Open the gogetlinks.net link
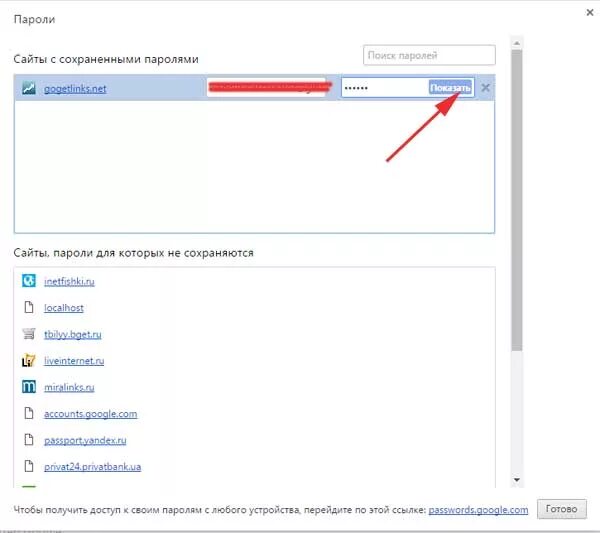Viewport: 600px width, 533px height. [75, 89]
